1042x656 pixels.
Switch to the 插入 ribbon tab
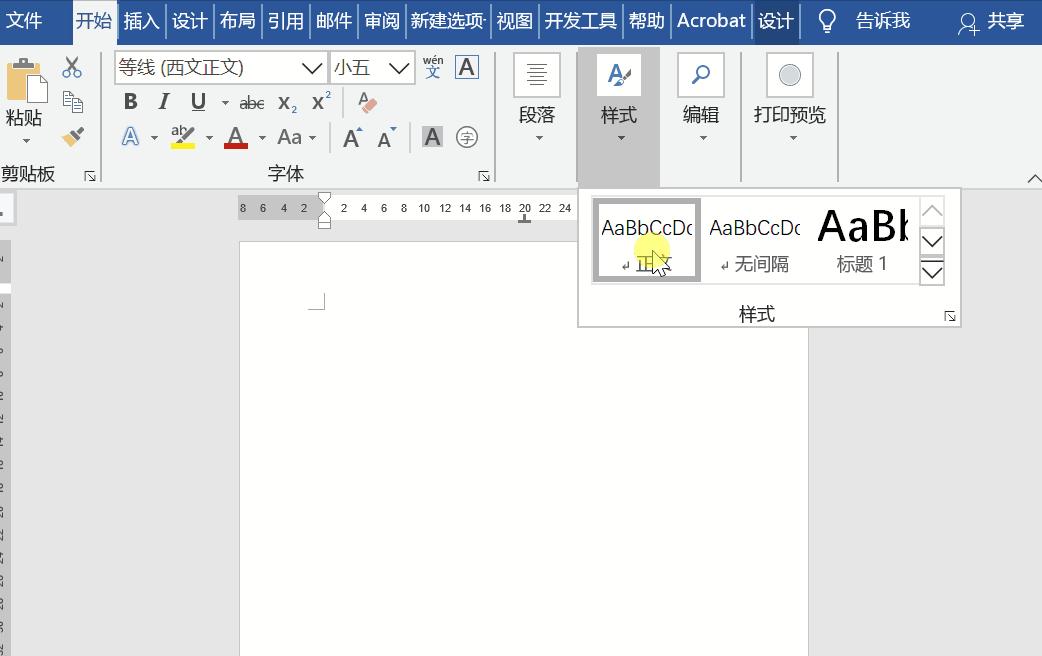(x=140, y=20)
